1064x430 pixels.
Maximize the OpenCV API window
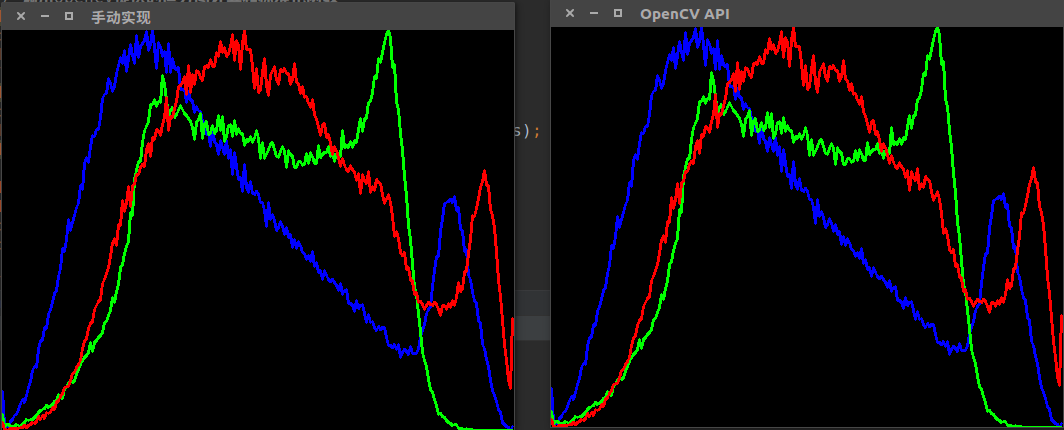(618, 13)
